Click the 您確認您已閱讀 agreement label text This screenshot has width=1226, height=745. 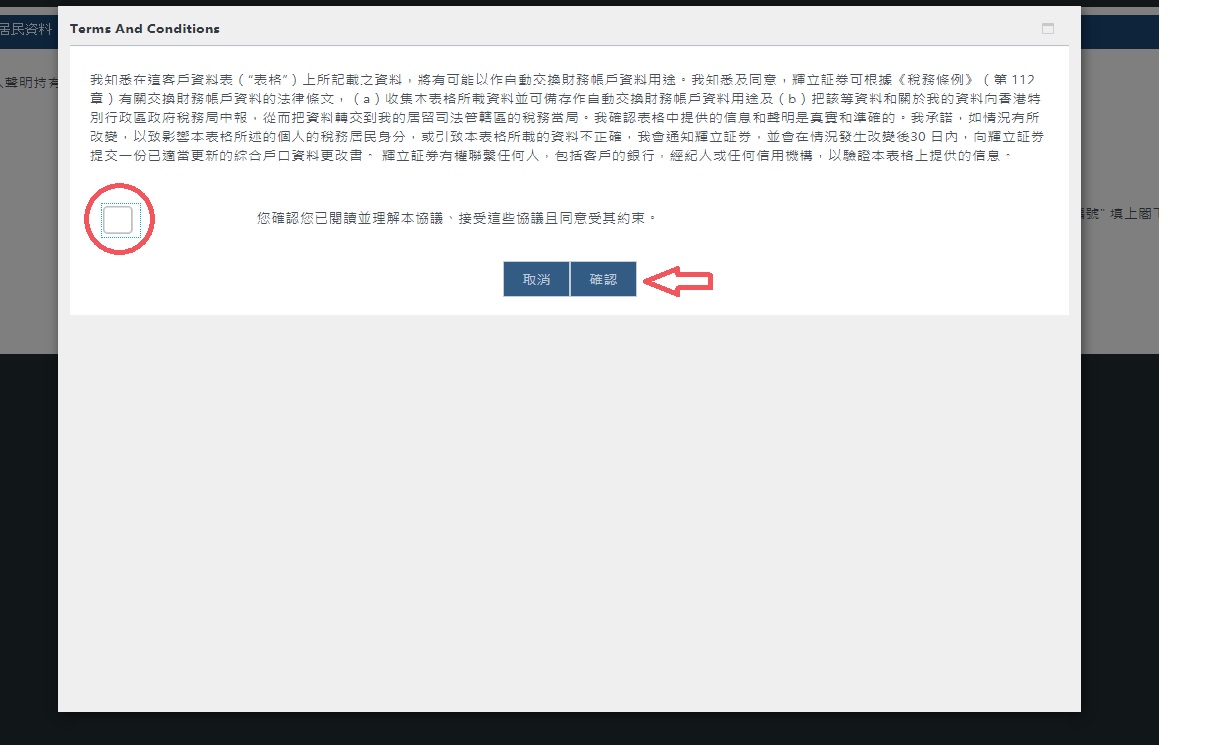(x=456, y=217)
